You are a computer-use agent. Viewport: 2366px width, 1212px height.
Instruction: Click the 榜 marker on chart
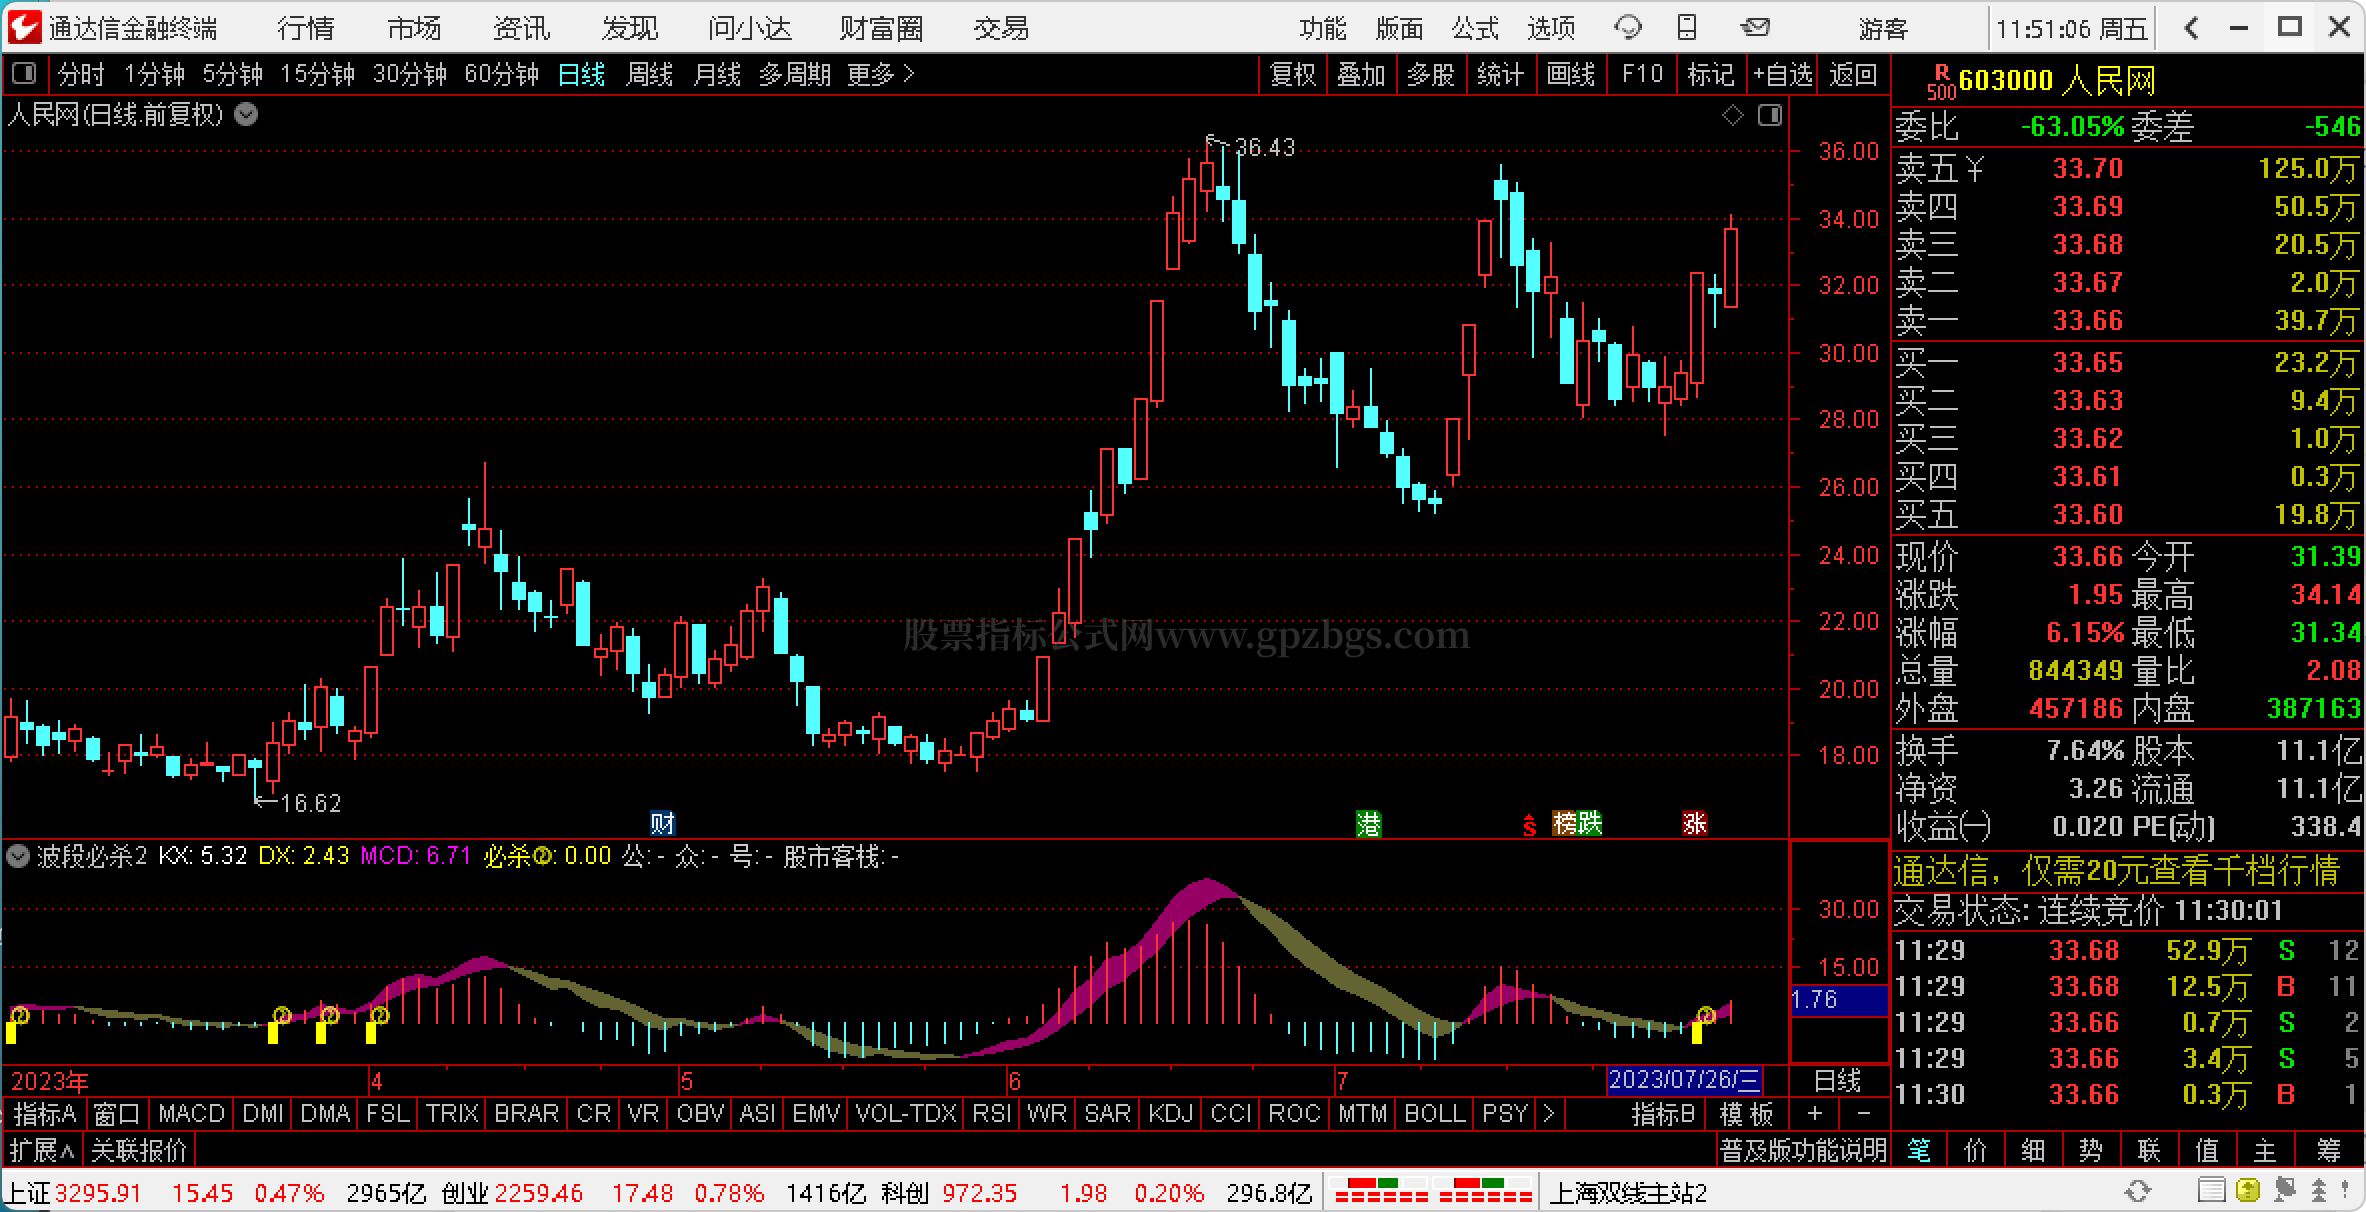(1564, 823)
